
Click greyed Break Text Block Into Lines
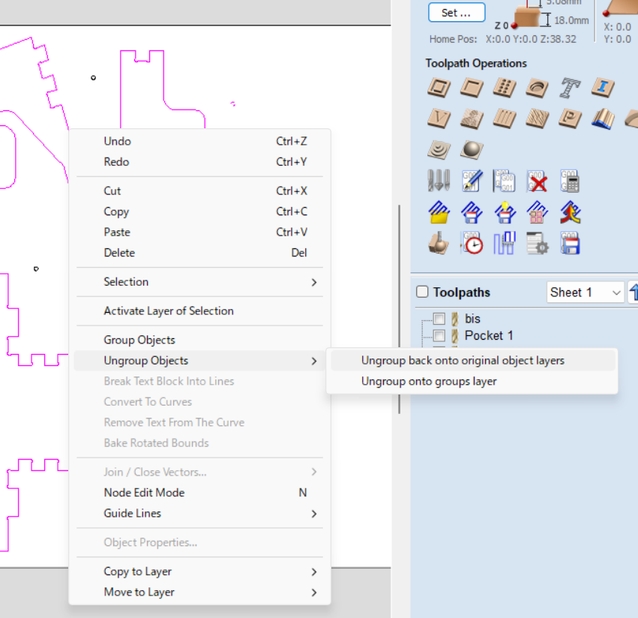click(x=199, y=381)
